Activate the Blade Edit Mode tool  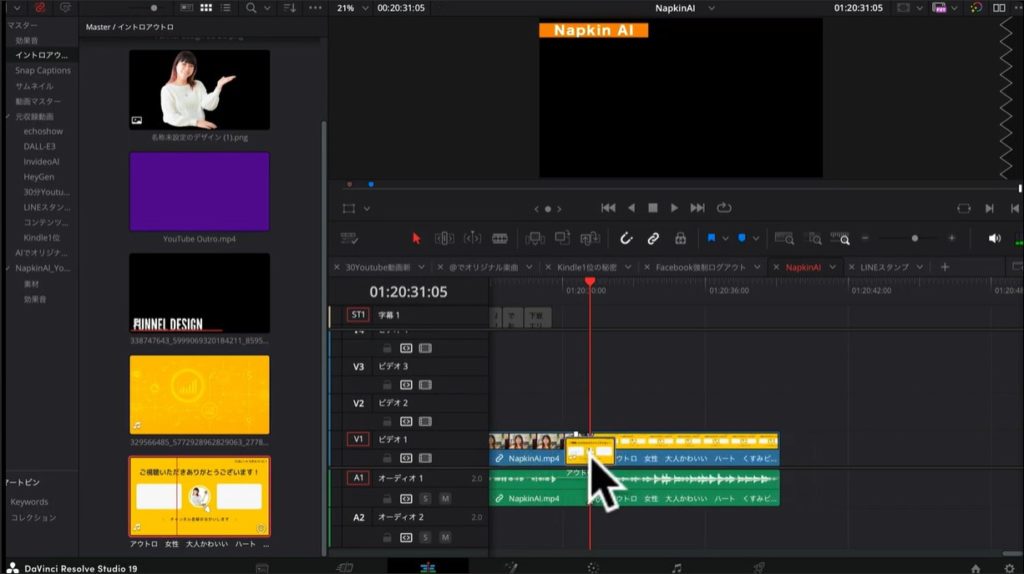pyautogui.click(x=500, y=238)
